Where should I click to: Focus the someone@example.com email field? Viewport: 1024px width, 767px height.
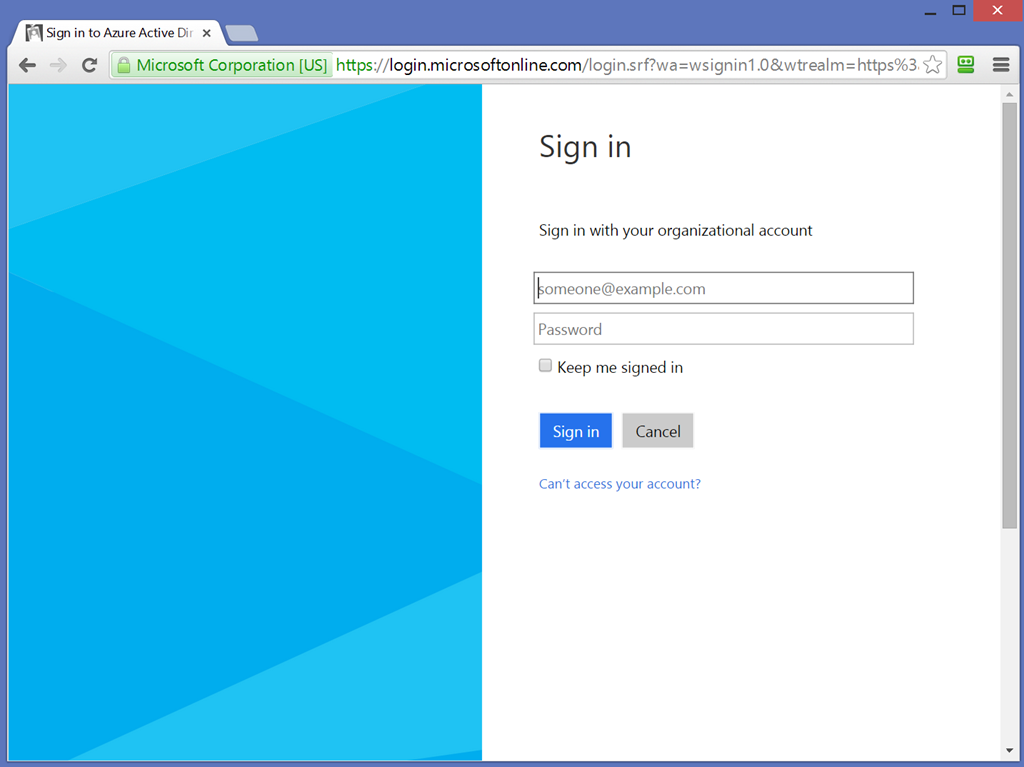pos(724,288)
